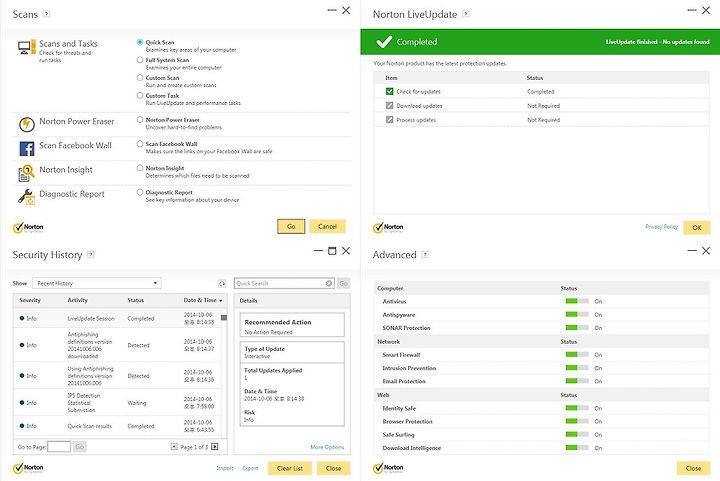Click the Norton Power Eraser lightning icon
Viewport: 720px width, 481px height.
[x=27, y=124]
